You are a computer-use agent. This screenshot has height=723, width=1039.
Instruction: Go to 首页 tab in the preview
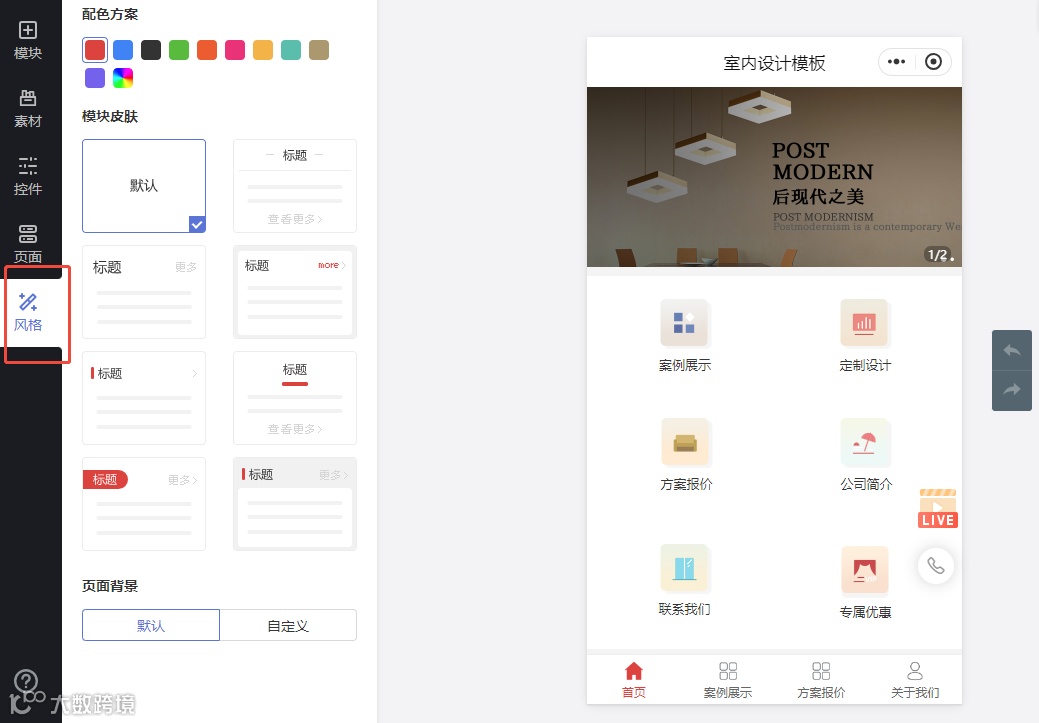coord(634,680)
